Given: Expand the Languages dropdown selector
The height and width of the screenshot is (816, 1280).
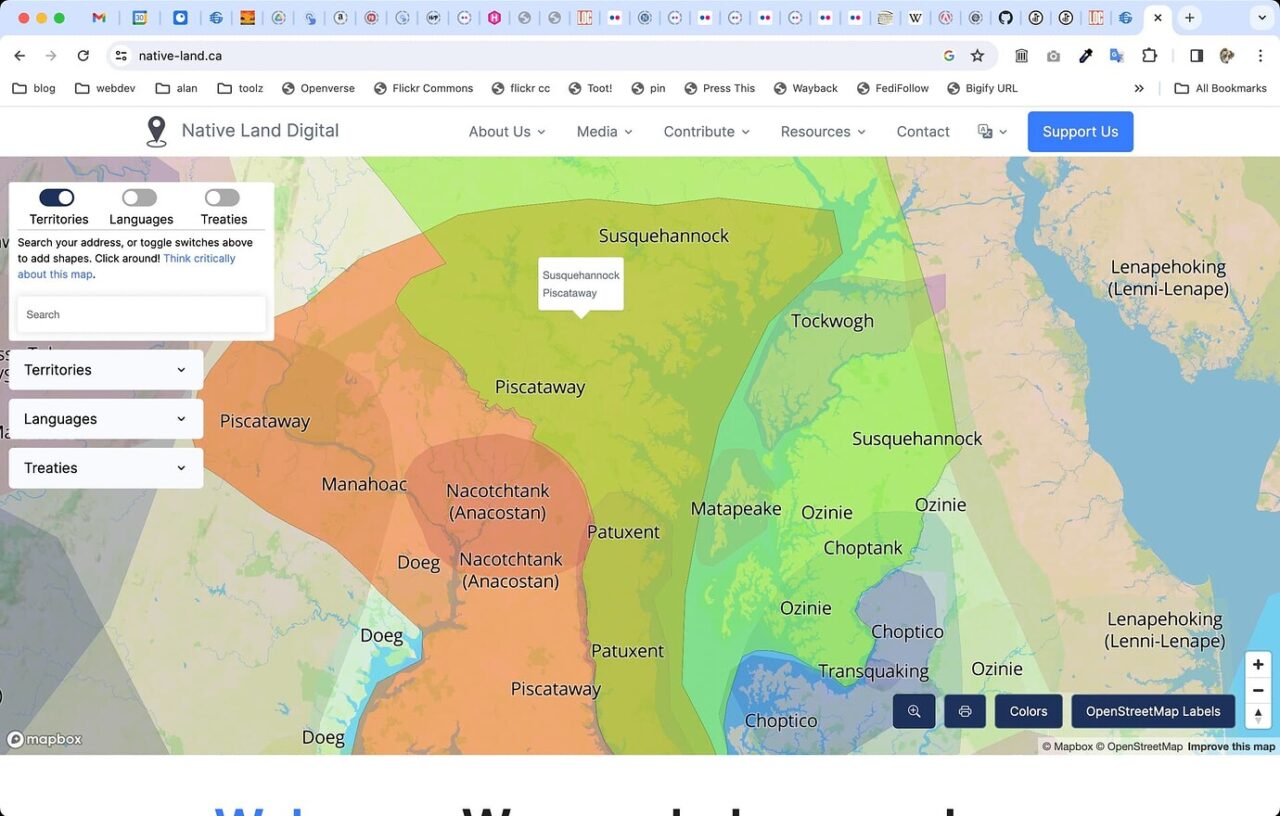Looking at the screenshot, I should [x=105, y=419].
